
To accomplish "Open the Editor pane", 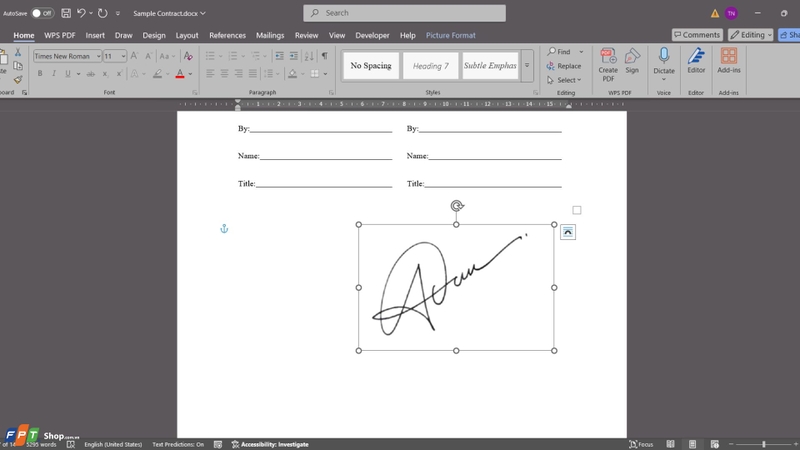I will [696, 61].
